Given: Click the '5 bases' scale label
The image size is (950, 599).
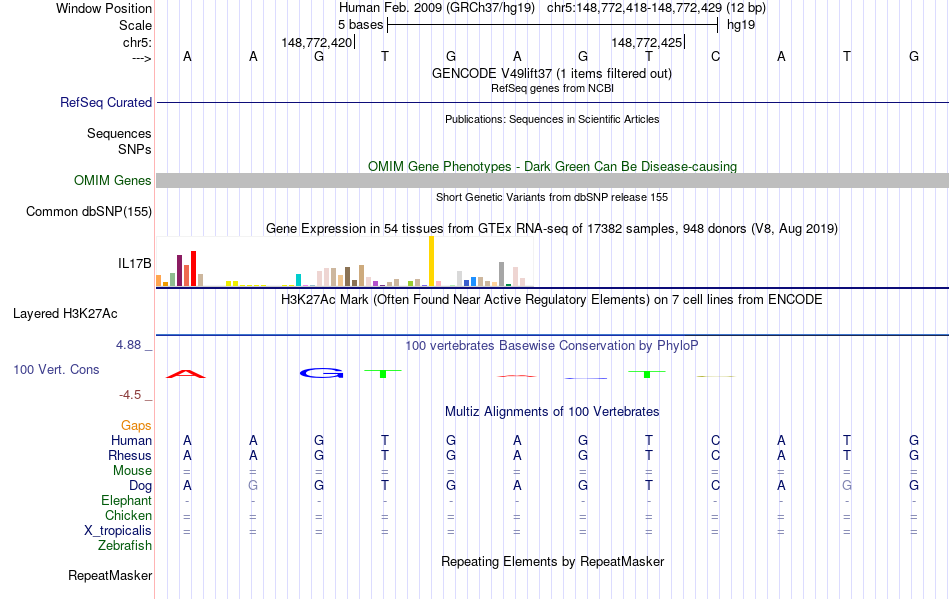Looking at the screenshot, I should pos(360,25).
